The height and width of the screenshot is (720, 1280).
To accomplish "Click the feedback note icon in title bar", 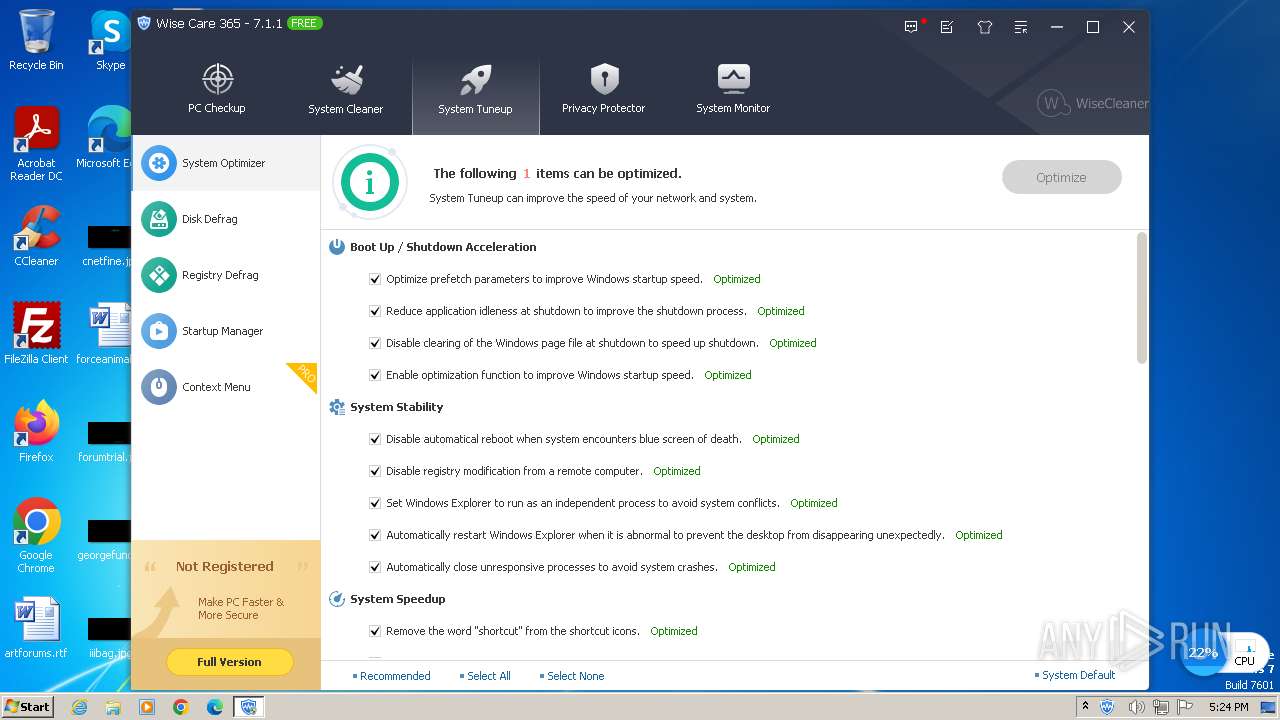I will coord(947,27).
